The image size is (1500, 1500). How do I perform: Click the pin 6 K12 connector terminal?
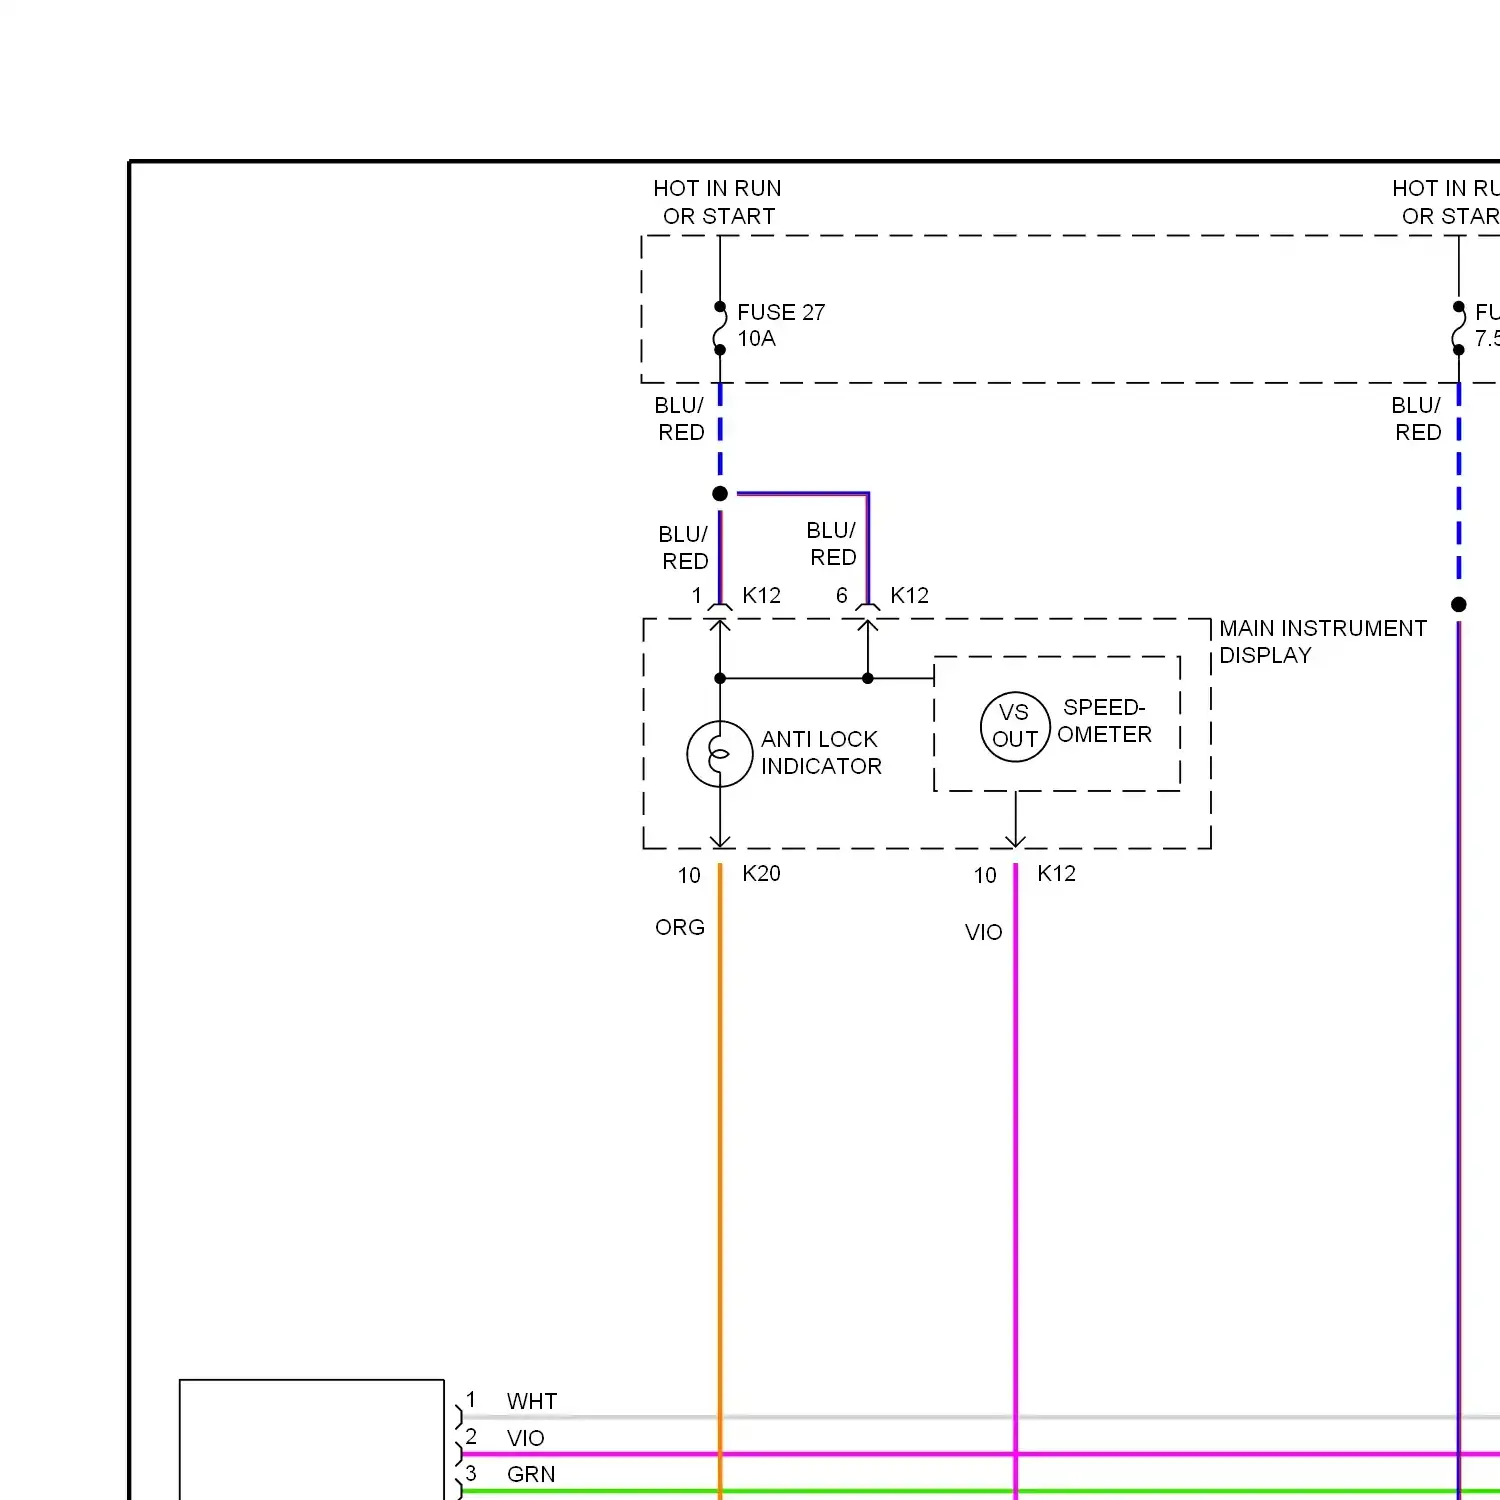(868, 607)
